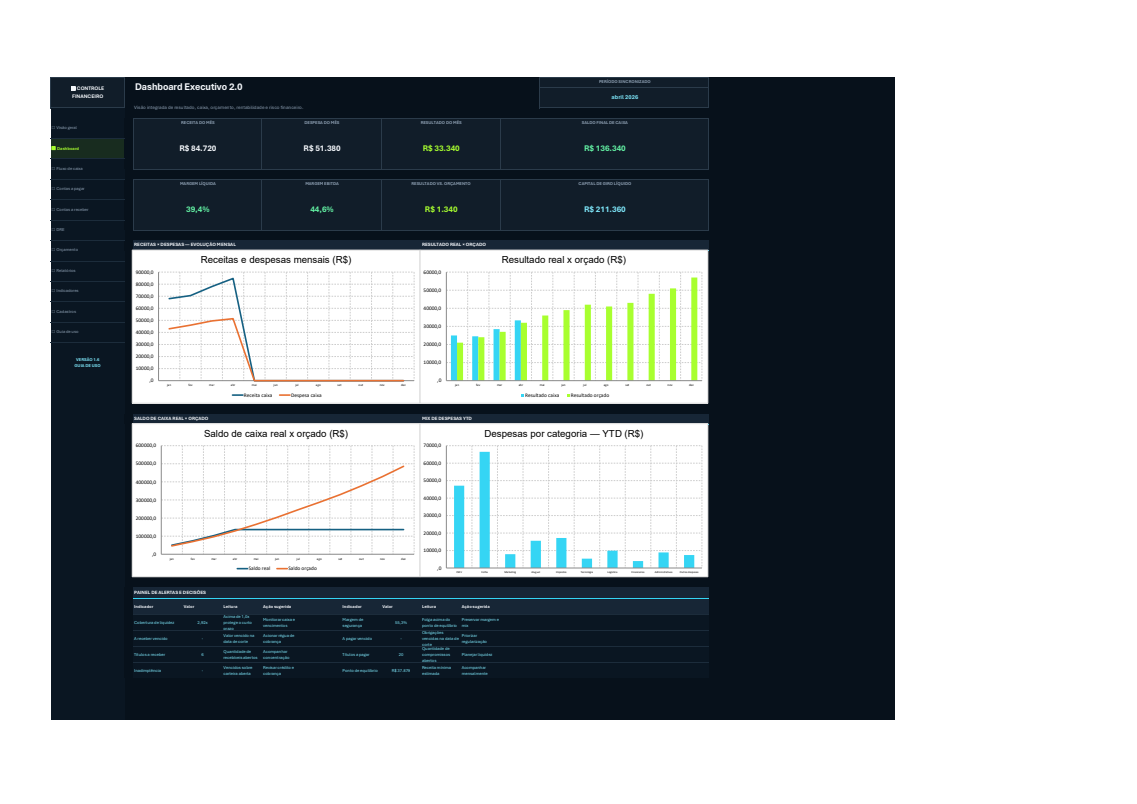The height and width of the screenshot is (804, 1137).
Task: Open the Orçamento sidebar item
Action: pos(87,249)
